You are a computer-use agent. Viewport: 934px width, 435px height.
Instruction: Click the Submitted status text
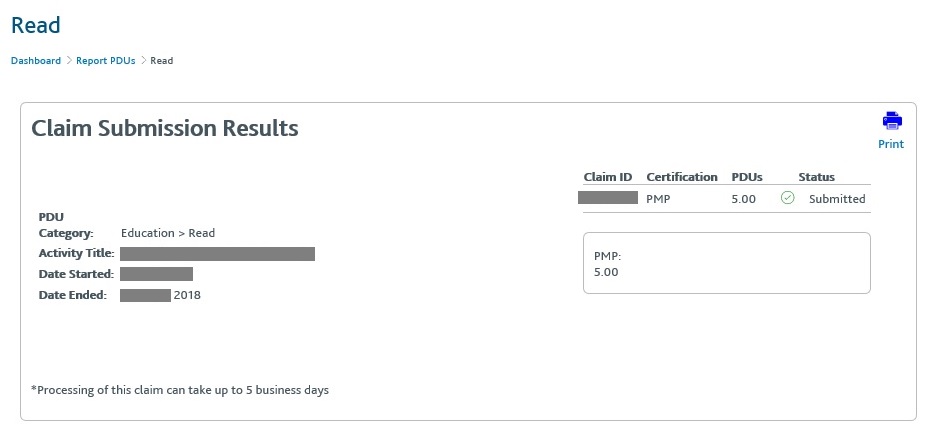tap(837, 199)
